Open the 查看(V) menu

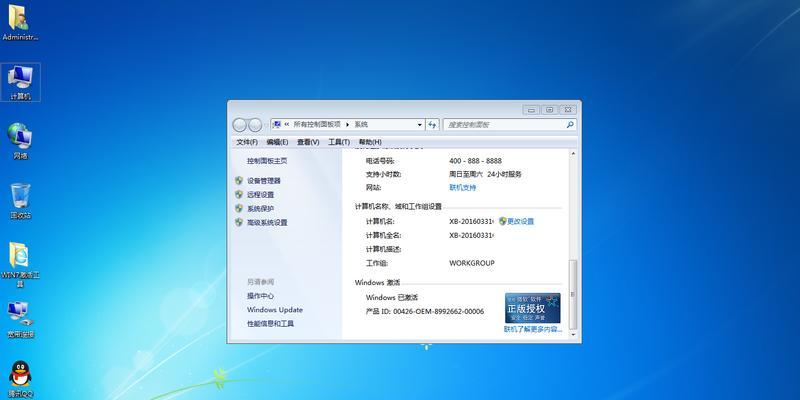(x=308, y=142)
